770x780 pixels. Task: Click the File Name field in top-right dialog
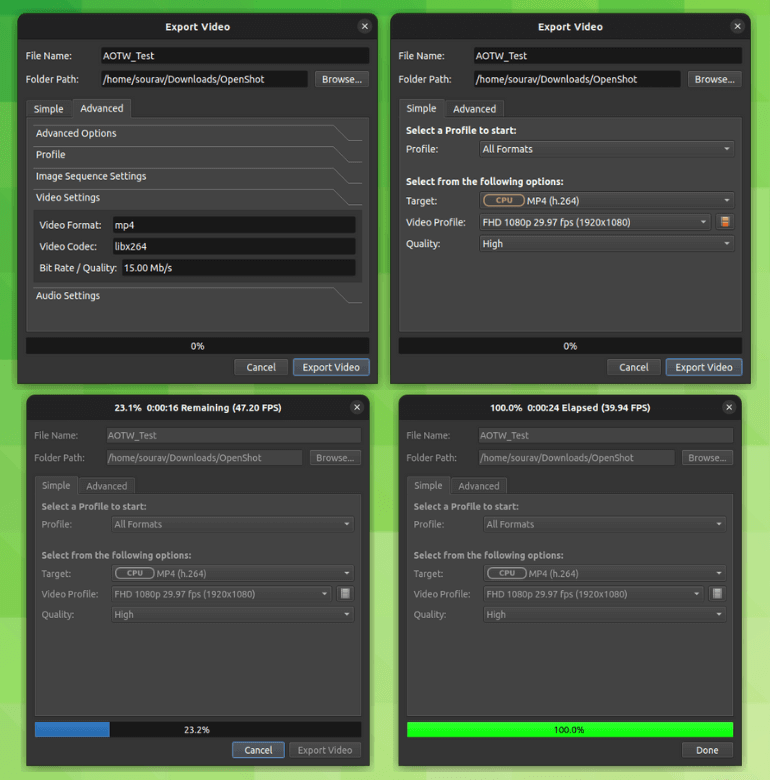[607, 56]
